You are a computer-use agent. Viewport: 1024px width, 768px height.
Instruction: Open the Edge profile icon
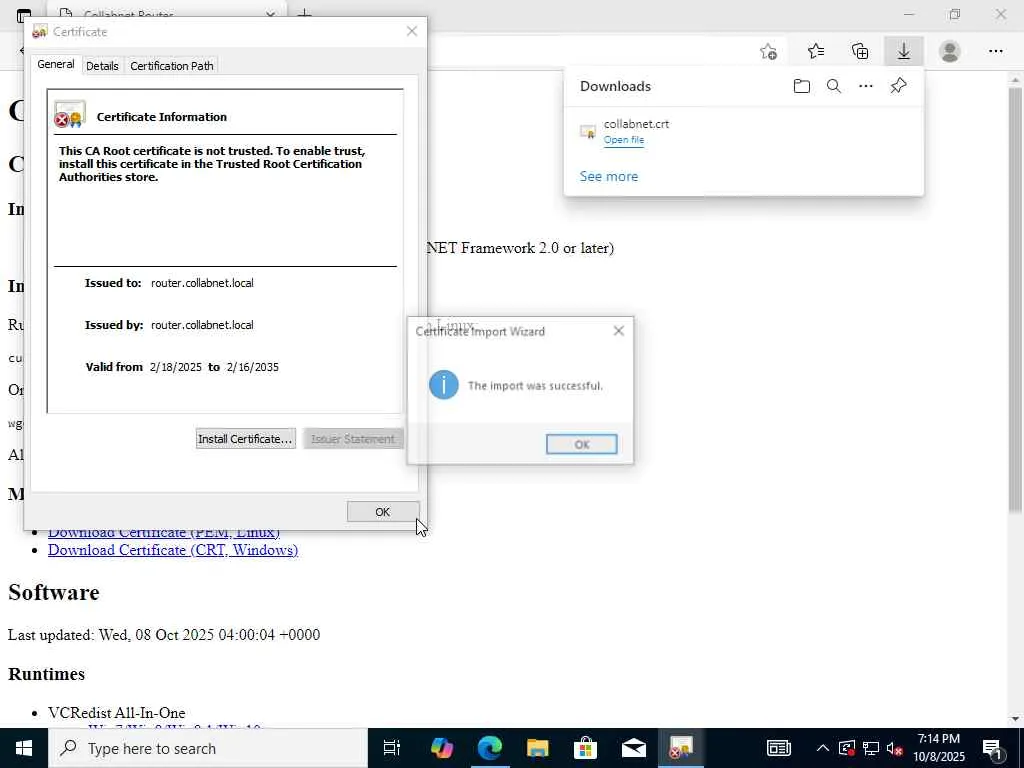tap(950, 51)
